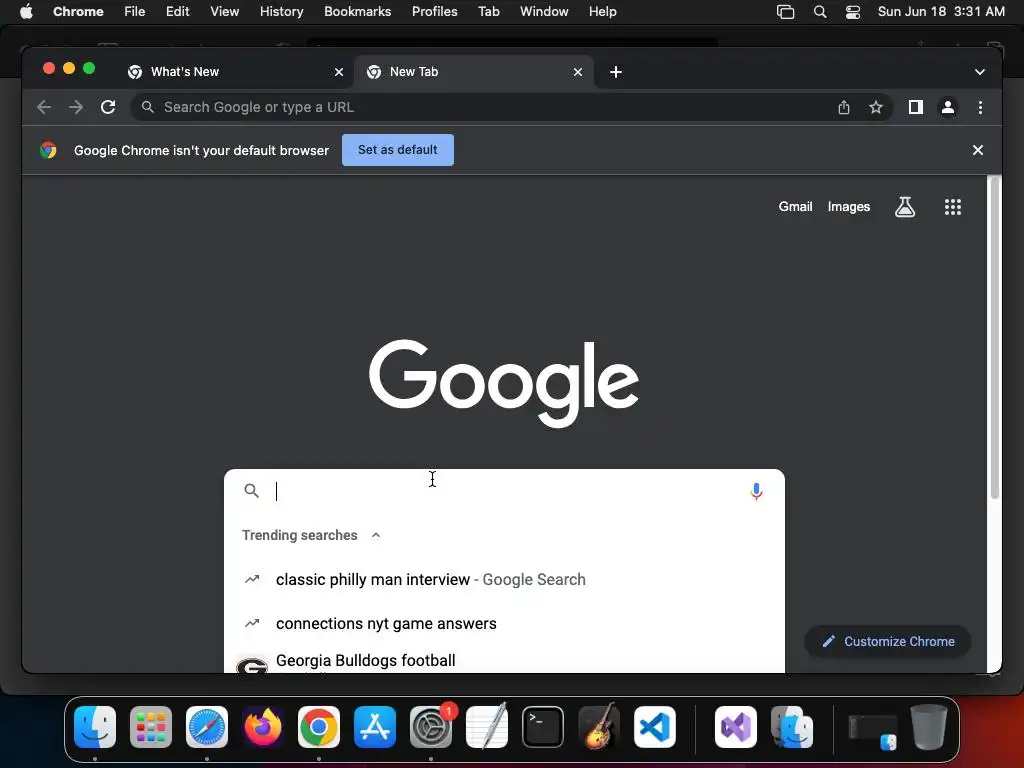Collapse the Trending searches section
This screenshot has height=768, width=1024.
click(376, 535)
